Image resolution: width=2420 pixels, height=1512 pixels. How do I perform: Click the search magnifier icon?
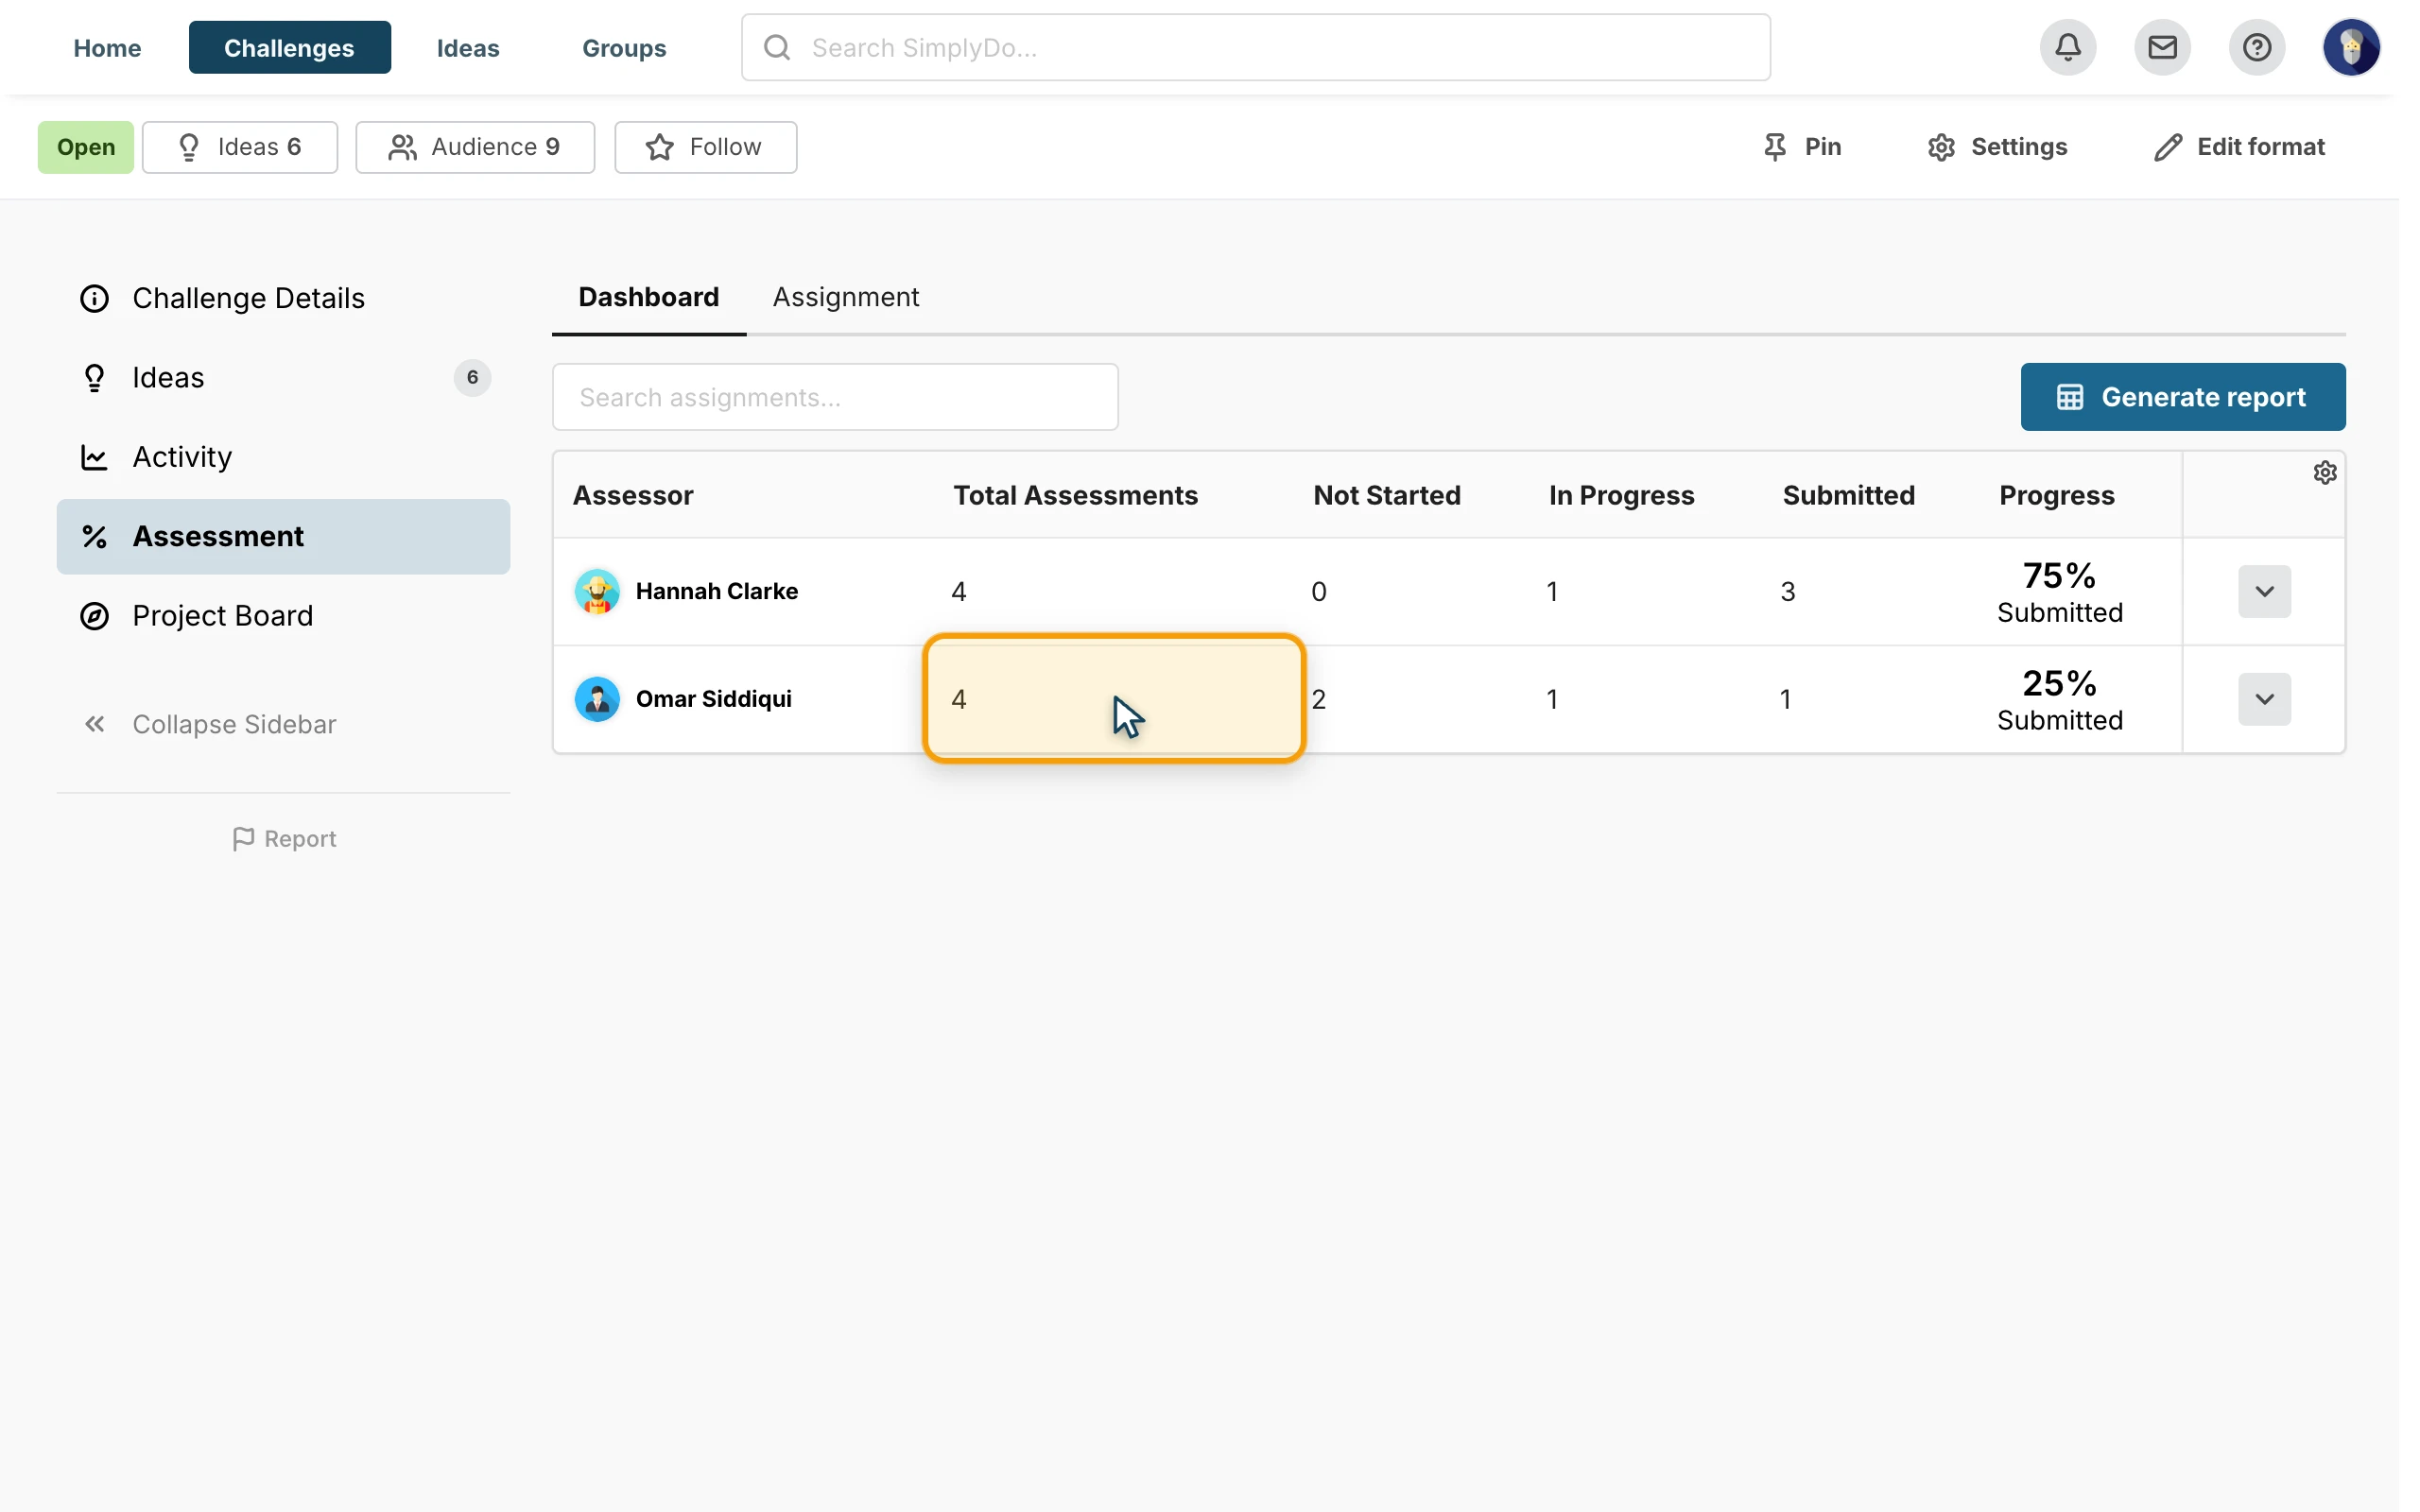coord(777,47)
